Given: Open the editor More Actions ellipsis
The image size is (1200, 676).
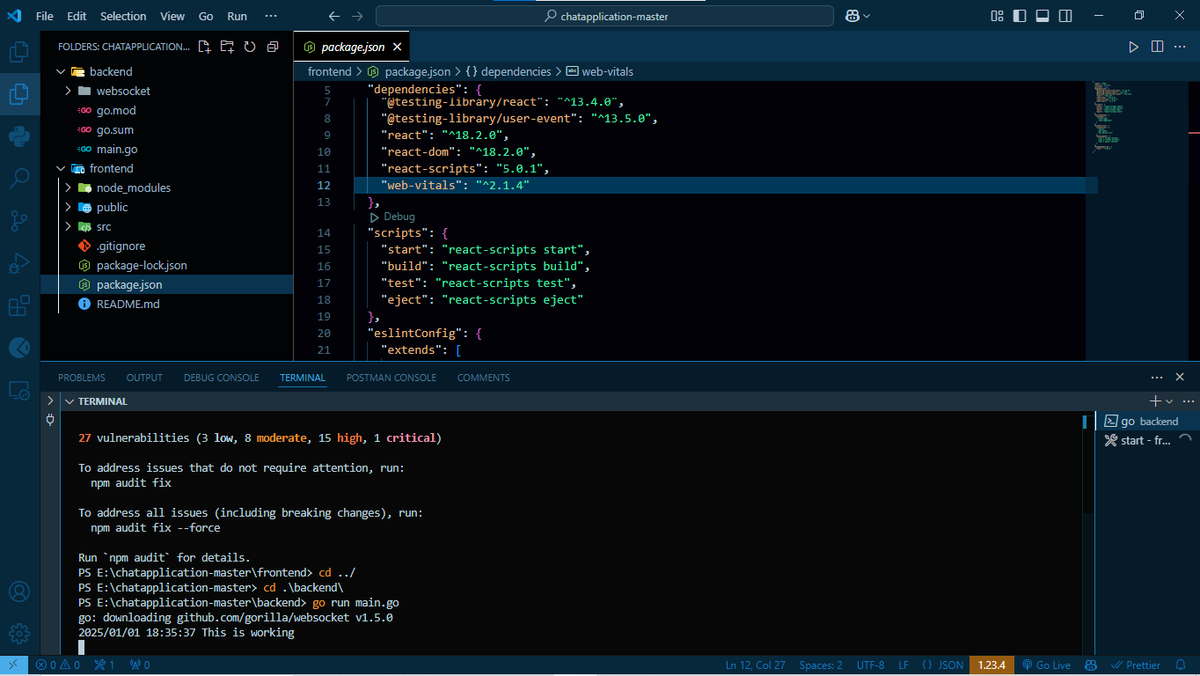Looking at the screenshot, I should point(1180,47).
